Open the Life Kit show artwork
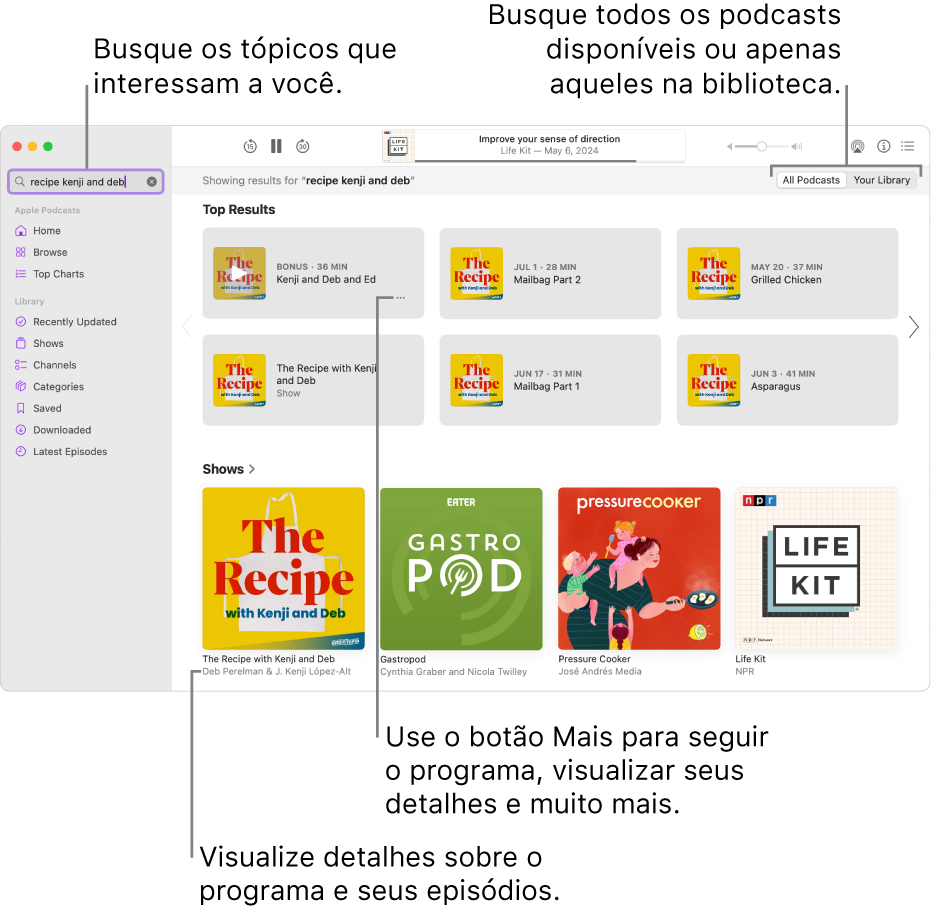Screen dimensions: 931x915 tap(816, 569)
